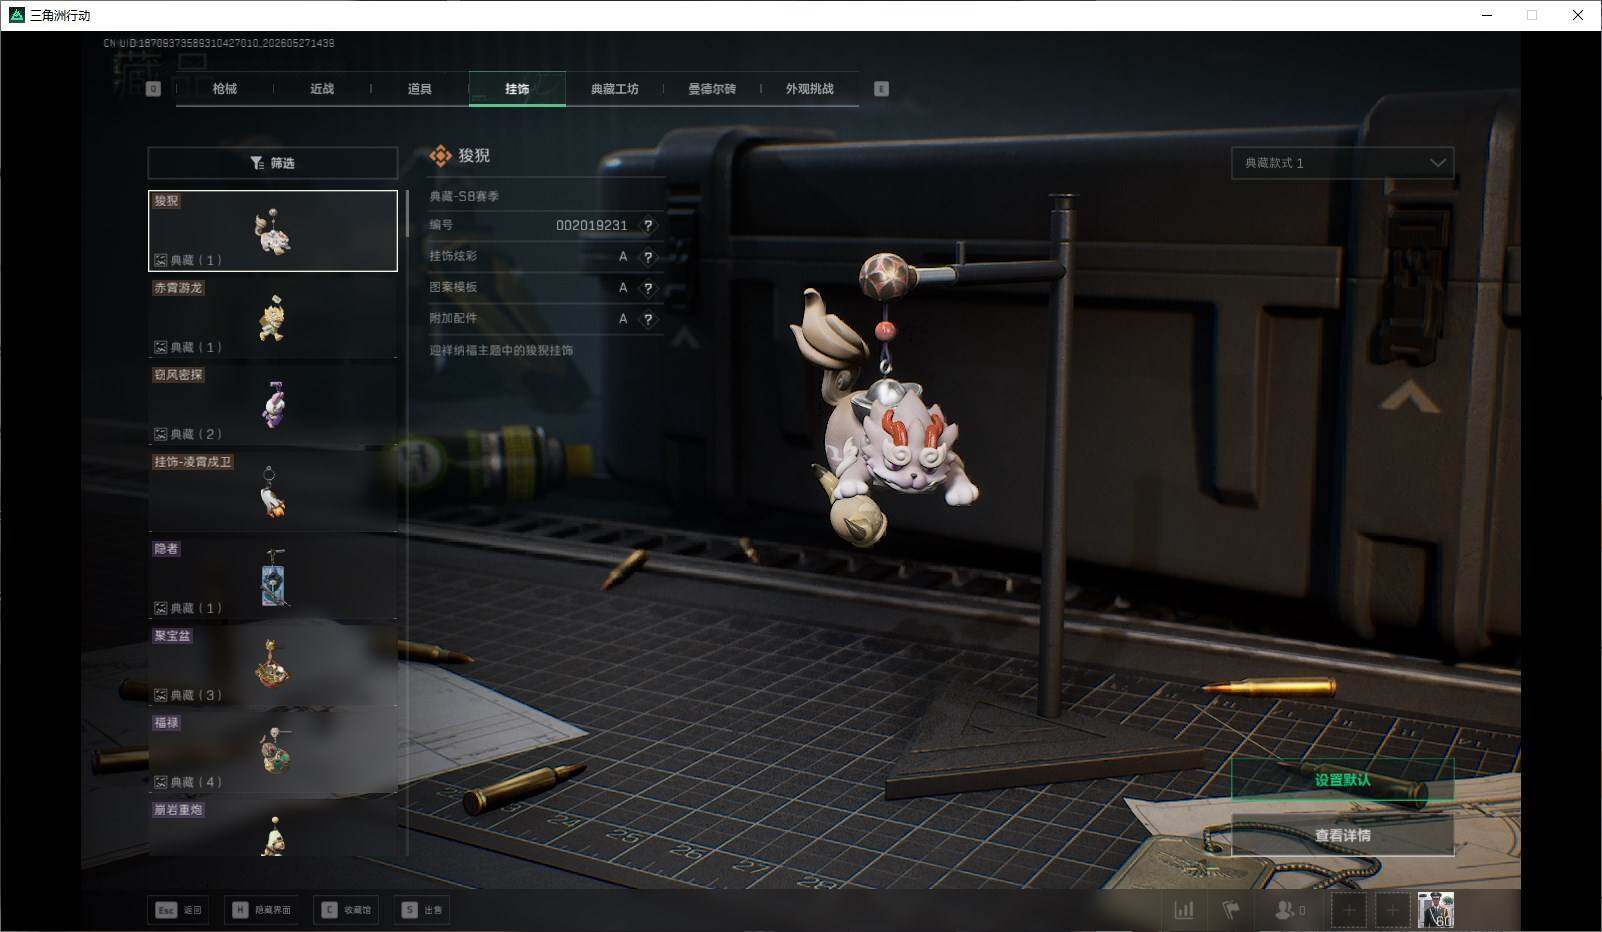Switch to the 枪械 tab
This screenshot has width=1602, height=932.
225,89
